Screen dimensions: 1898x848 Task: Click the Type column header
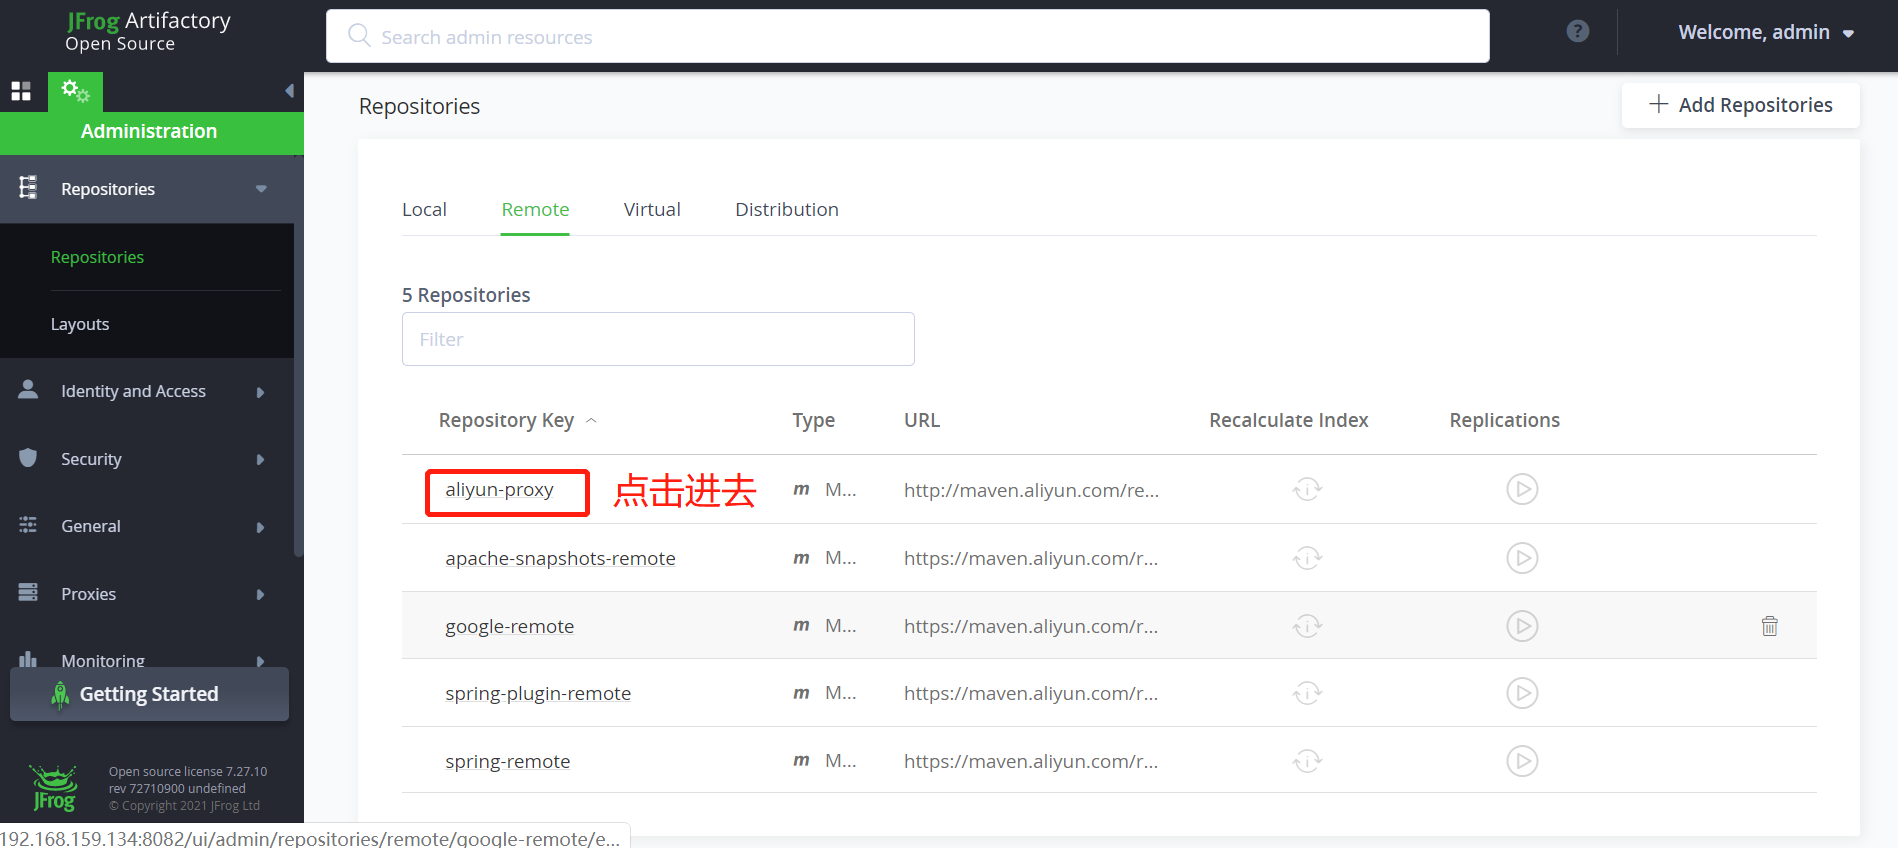813,420
